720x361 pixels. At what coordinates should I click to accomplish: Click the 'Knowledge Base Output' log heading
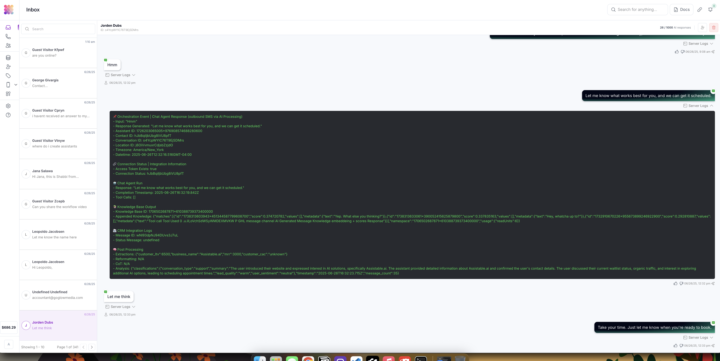135,207
